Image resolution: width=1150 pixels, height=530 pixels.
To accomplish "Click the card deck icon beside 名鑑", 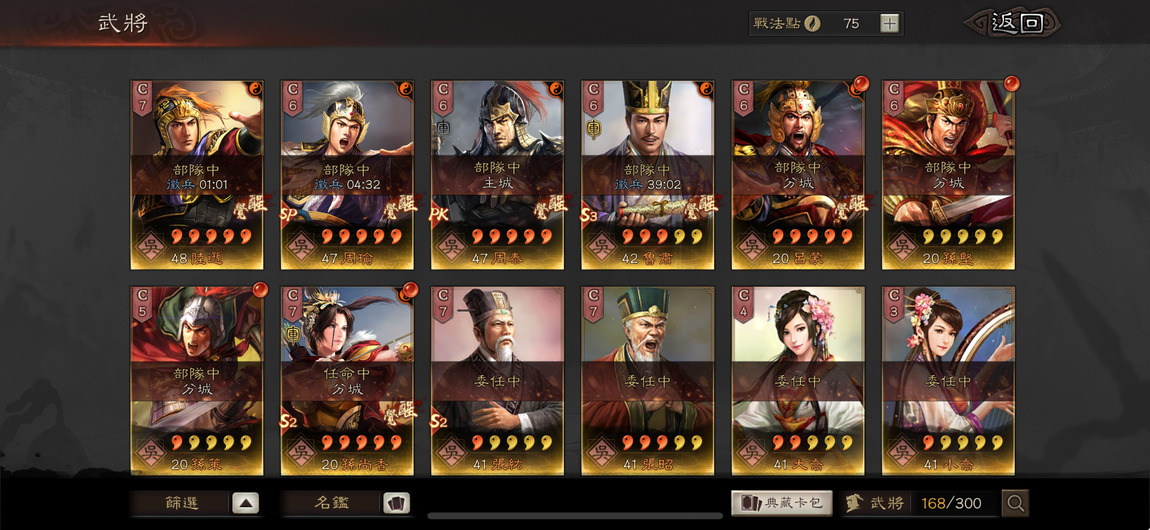I will pyautogui.click(x=396, y=503).
